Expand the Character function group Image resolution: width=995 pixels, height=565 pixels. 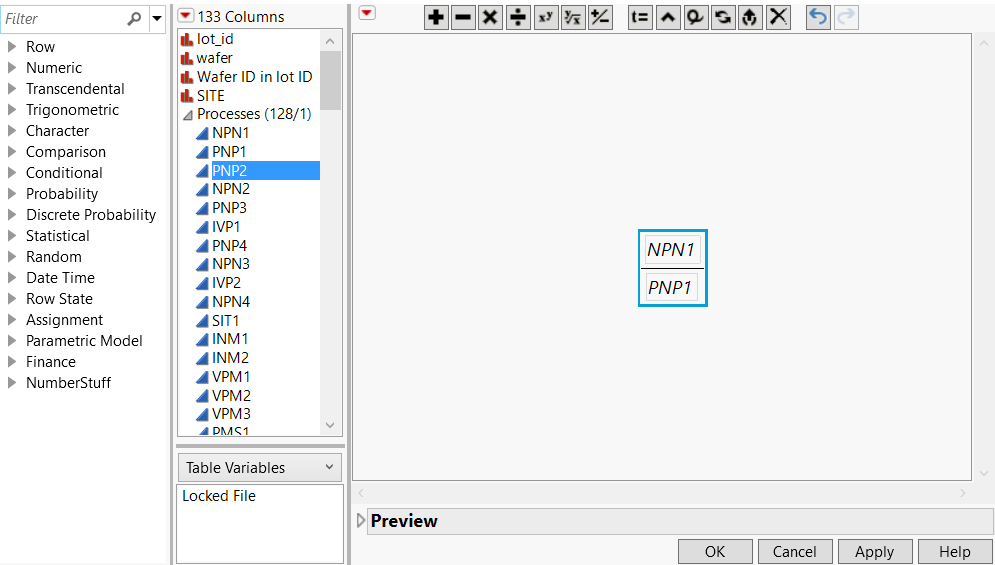(11, 131)
